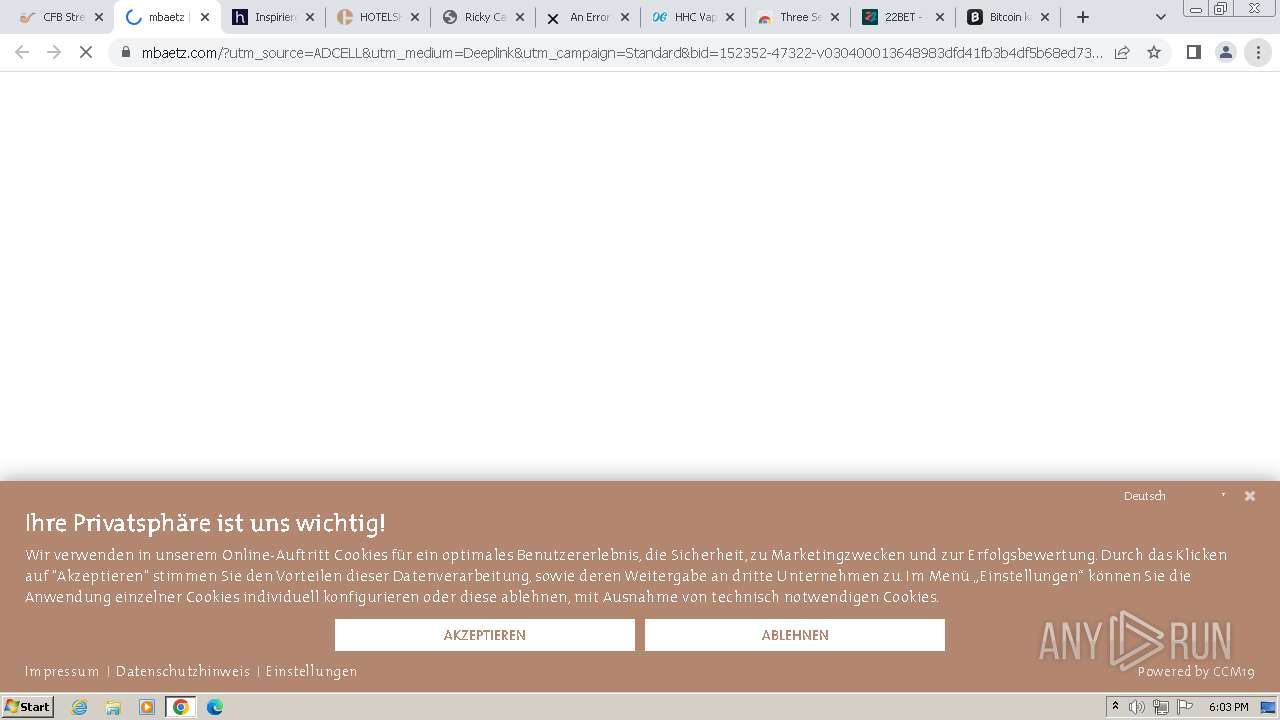Screen dimensions: 1280x720
Task: Accept cookies with AKZEPTIEREN button
Action: pyautogui.click(x=485, y=635)
